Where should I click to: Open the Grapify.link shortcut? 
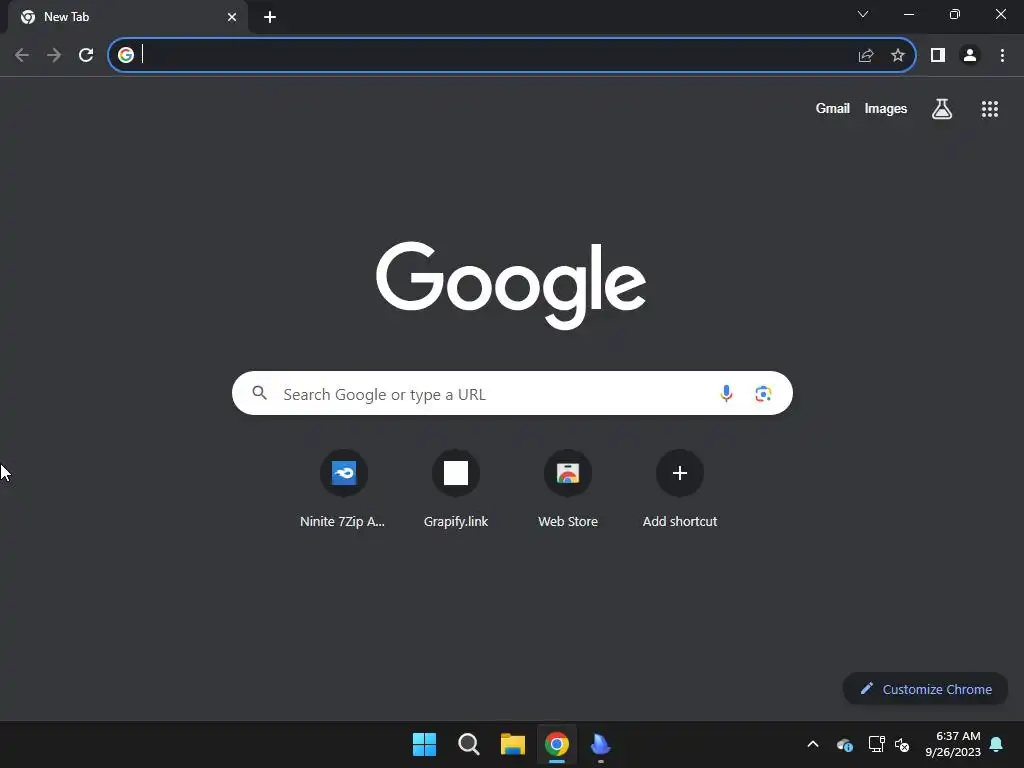456,488
